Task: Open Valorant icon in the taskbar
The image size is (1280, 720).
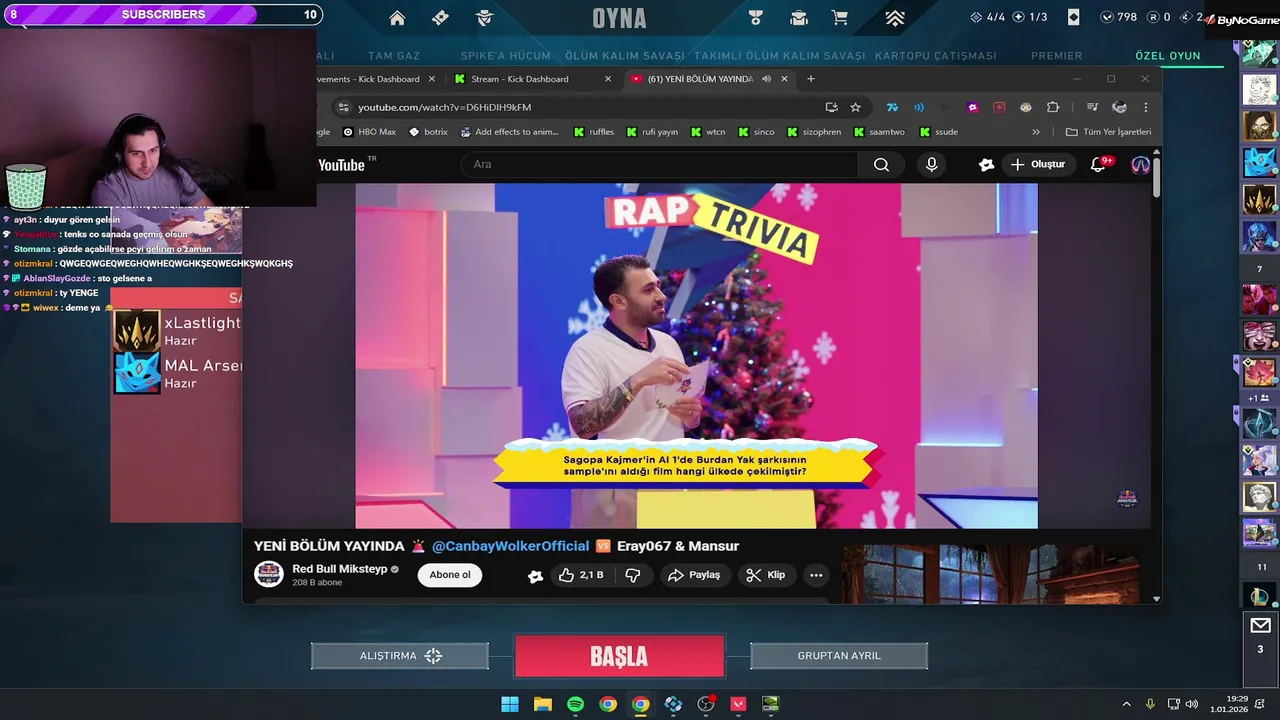Action: click(x=739, y=704)
